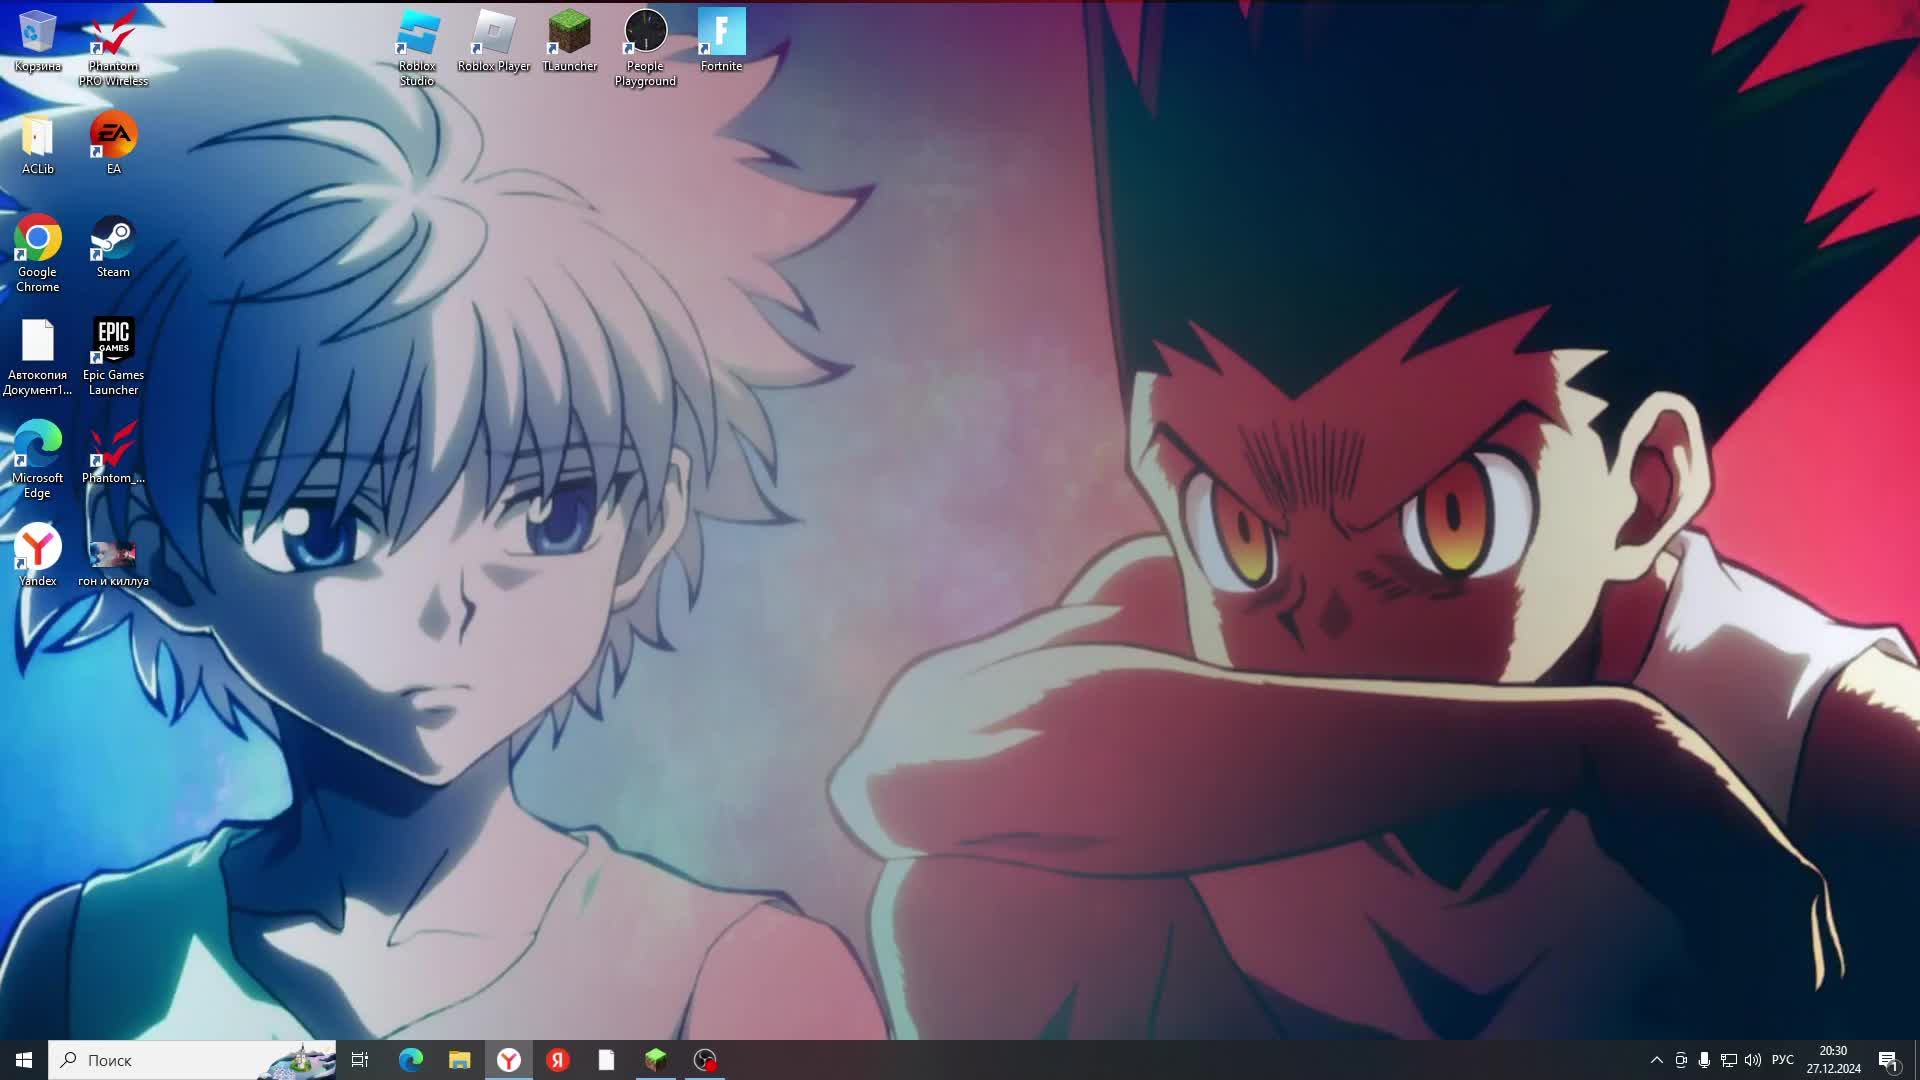Open the notification center with badge
This screenshot has height=1080, width=1920.
pyautogui.click(x=1888, y=1060)
